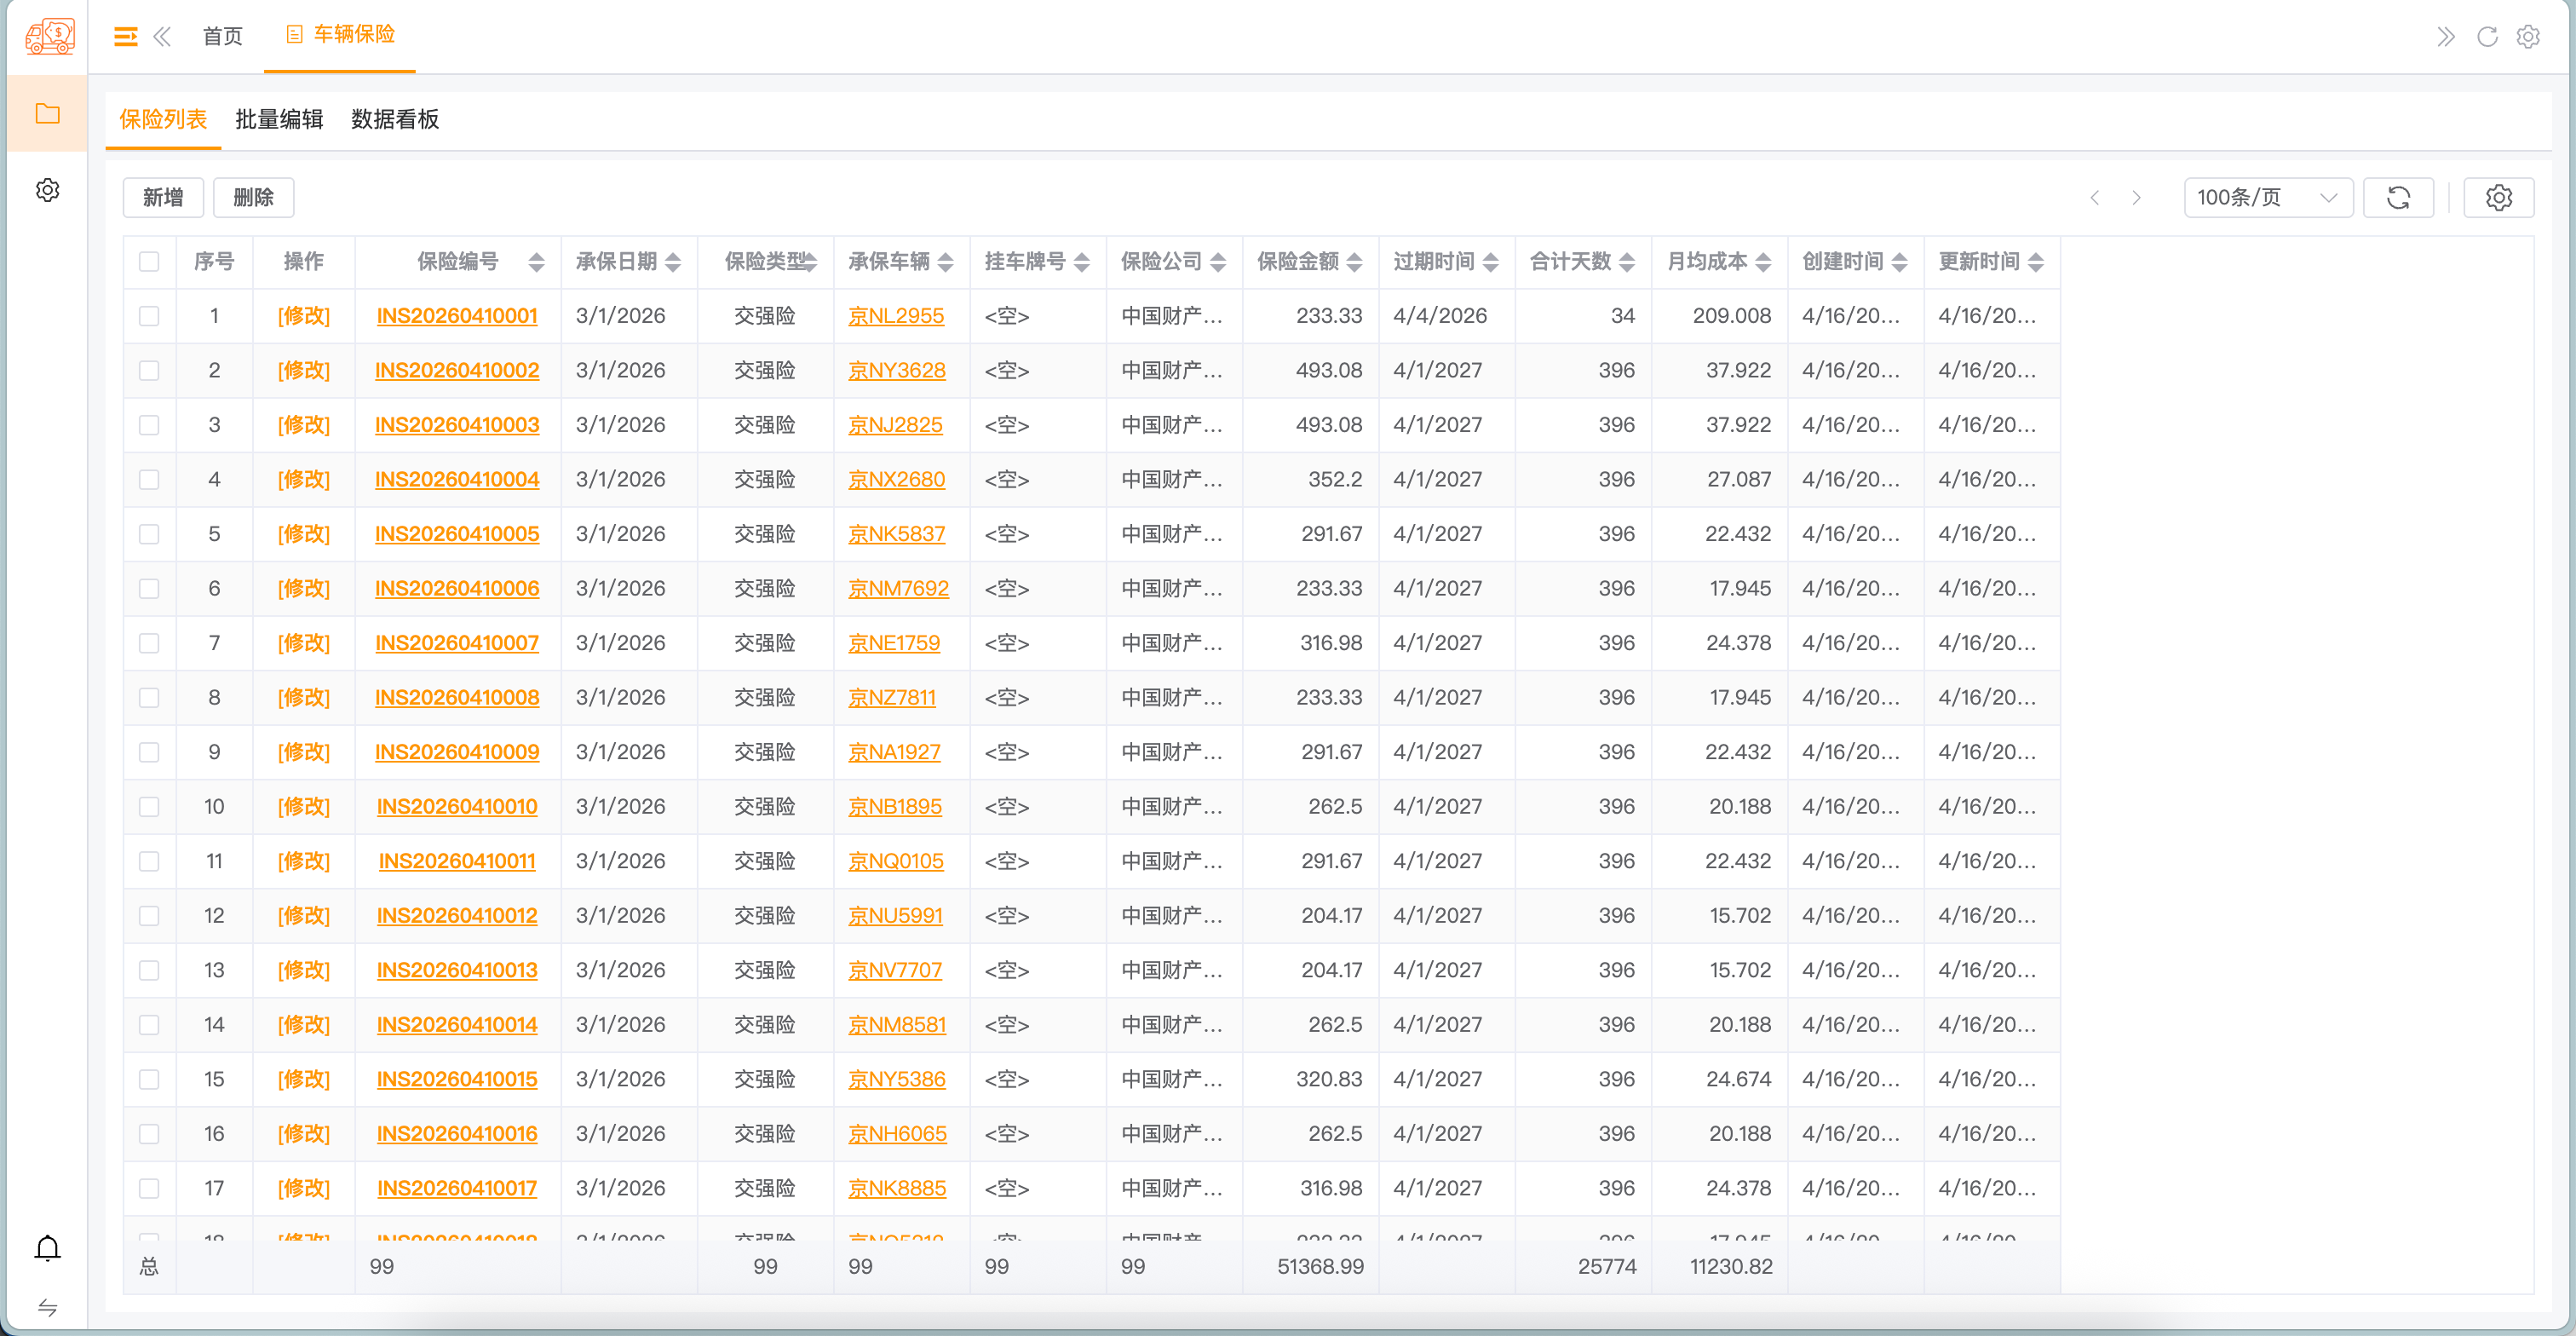
Task: Click the page reload icon at top right
Action: click(2487, 37)
